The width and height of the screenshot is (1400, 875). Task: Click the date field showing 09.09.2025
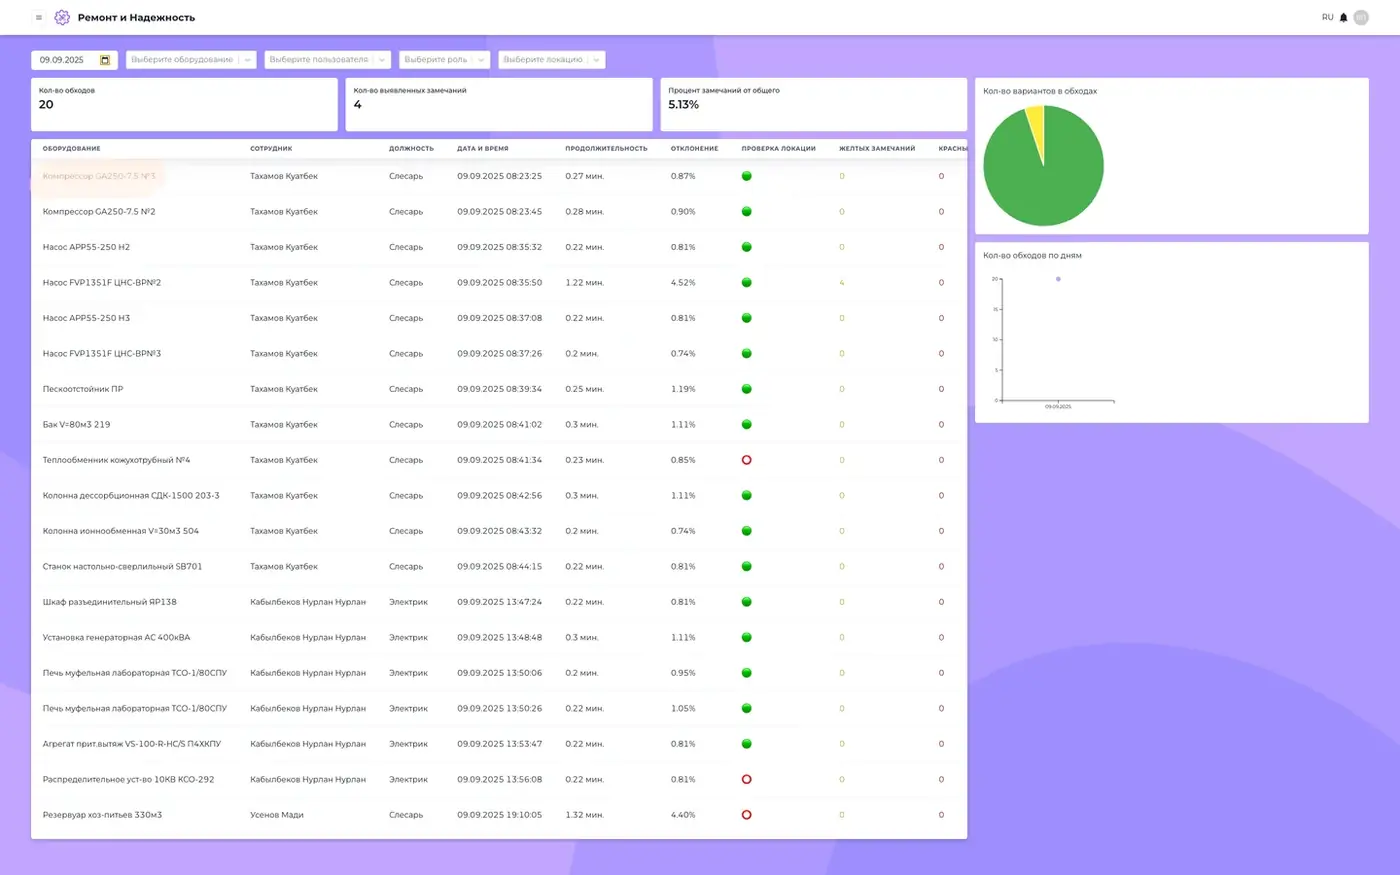(74, 60)
